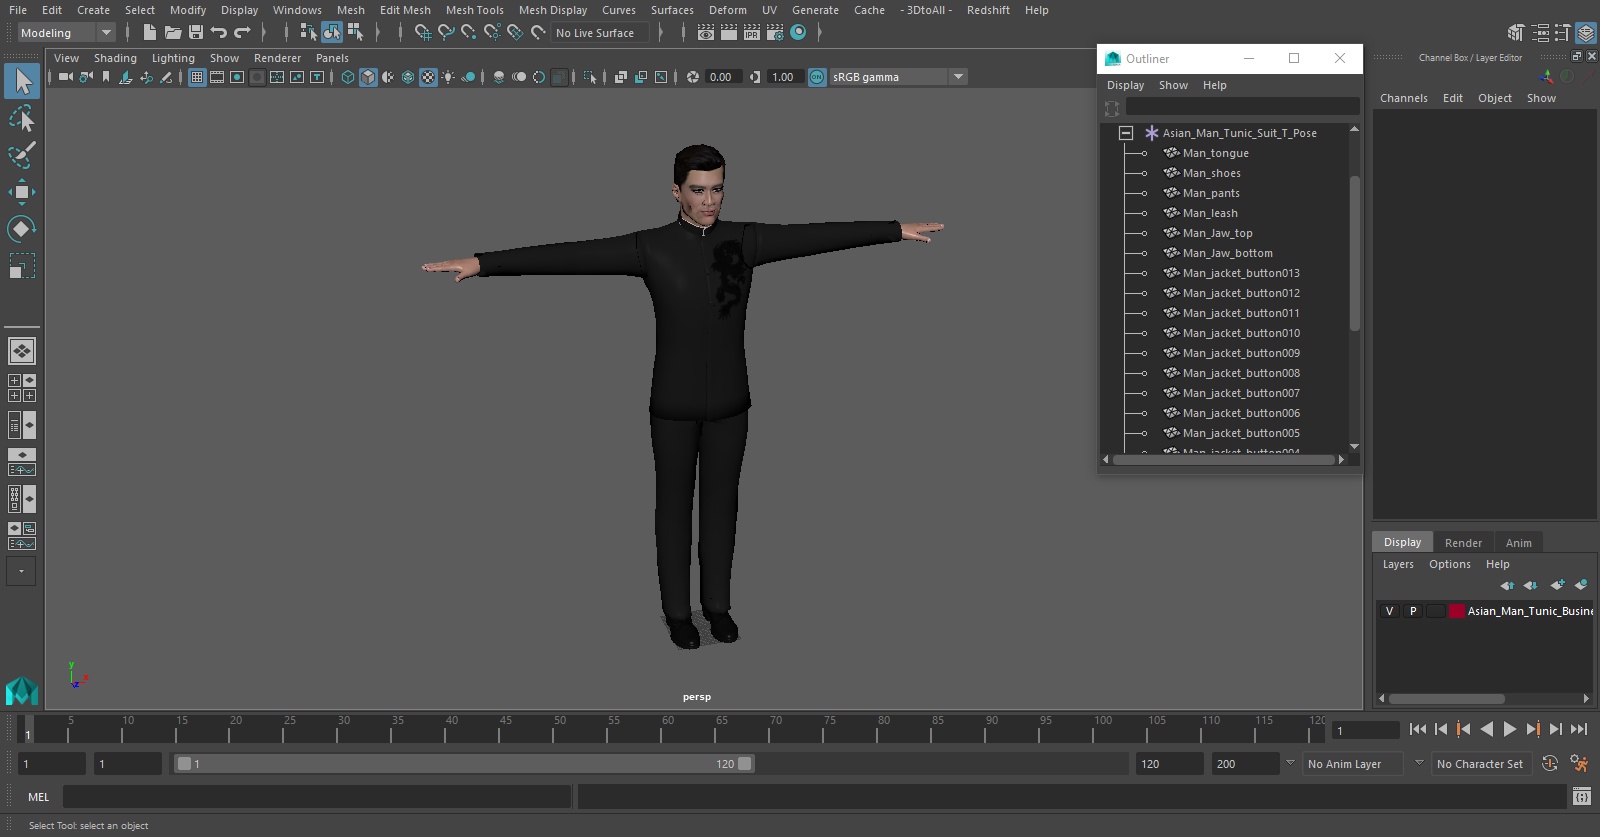Click Outliner vertical scrollbar
This screenshot has width=1600, height=837.
pos(1355,253)
